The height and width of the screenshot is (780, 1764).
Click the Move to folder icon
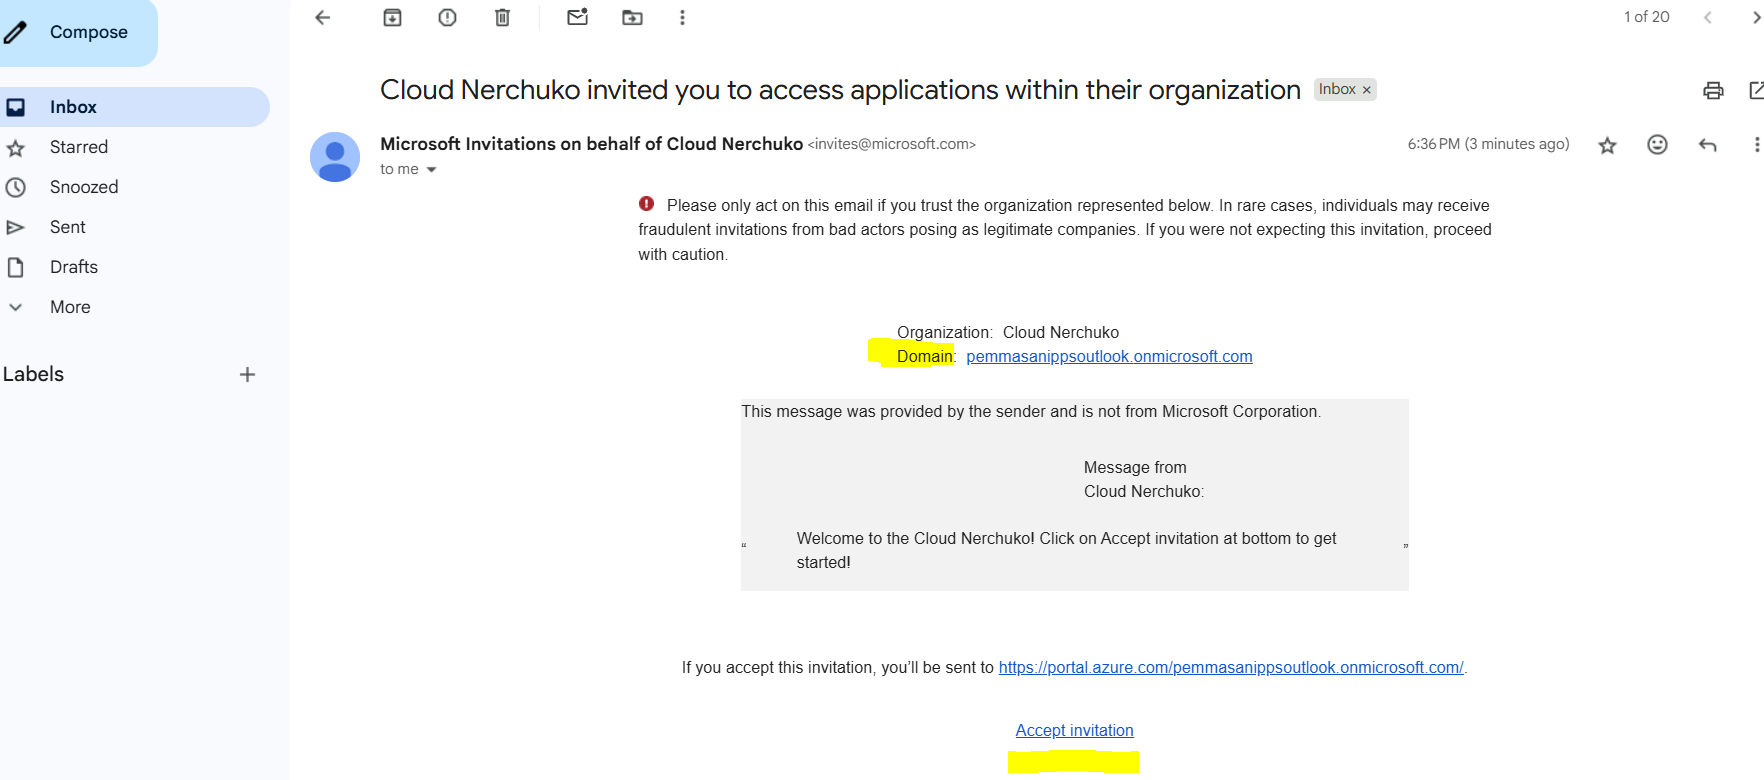point(632,17)
